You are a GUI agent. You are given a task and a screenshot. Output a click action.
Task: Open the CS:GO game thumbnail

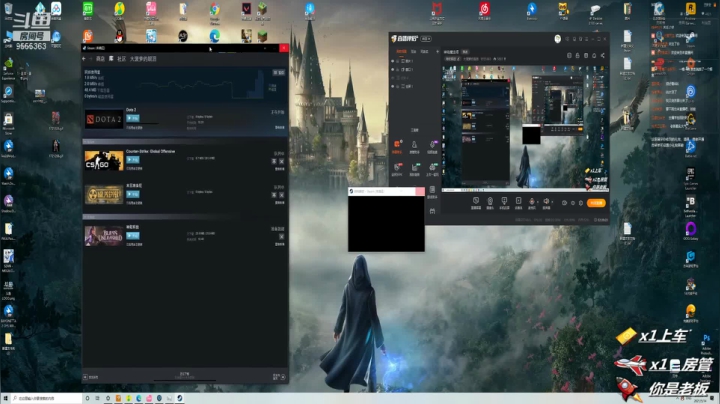[104, 161]
